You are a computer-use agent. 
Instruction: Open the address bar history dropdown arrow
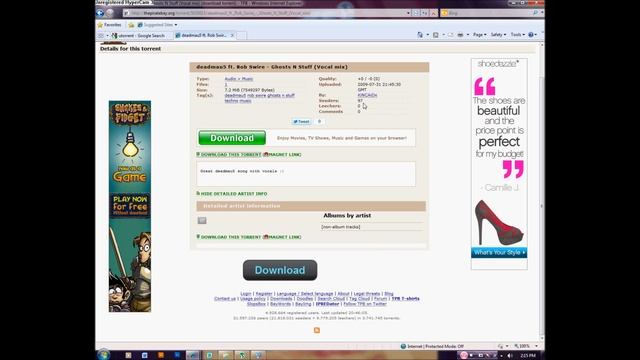pos(408,13)
